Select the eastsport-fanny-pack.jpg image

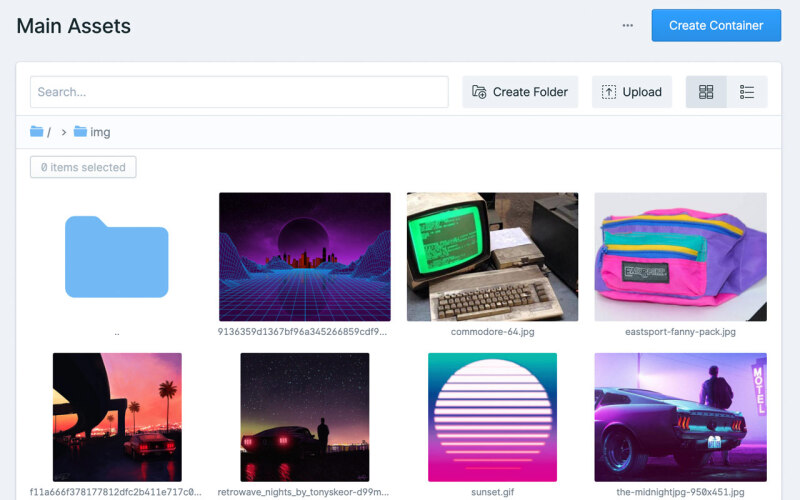click(680, 257)
